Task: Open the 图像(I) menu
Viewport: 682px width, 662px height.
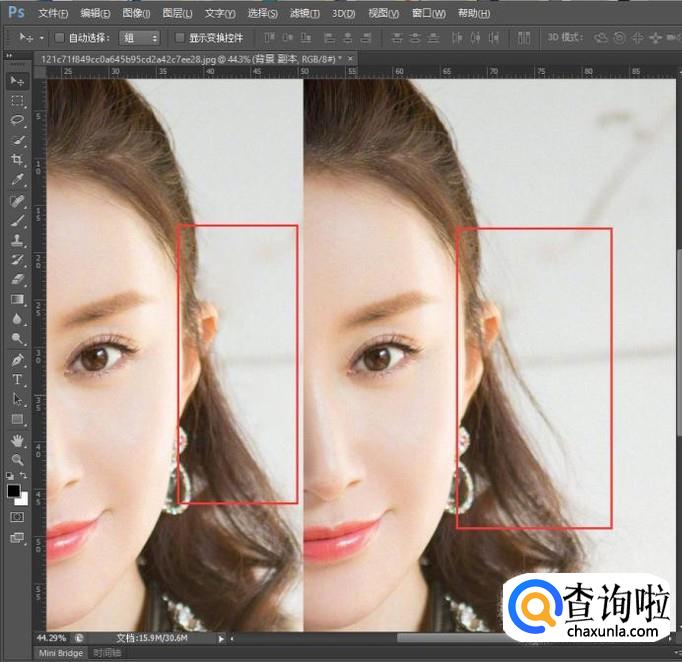Action: (x=136, y=13)
